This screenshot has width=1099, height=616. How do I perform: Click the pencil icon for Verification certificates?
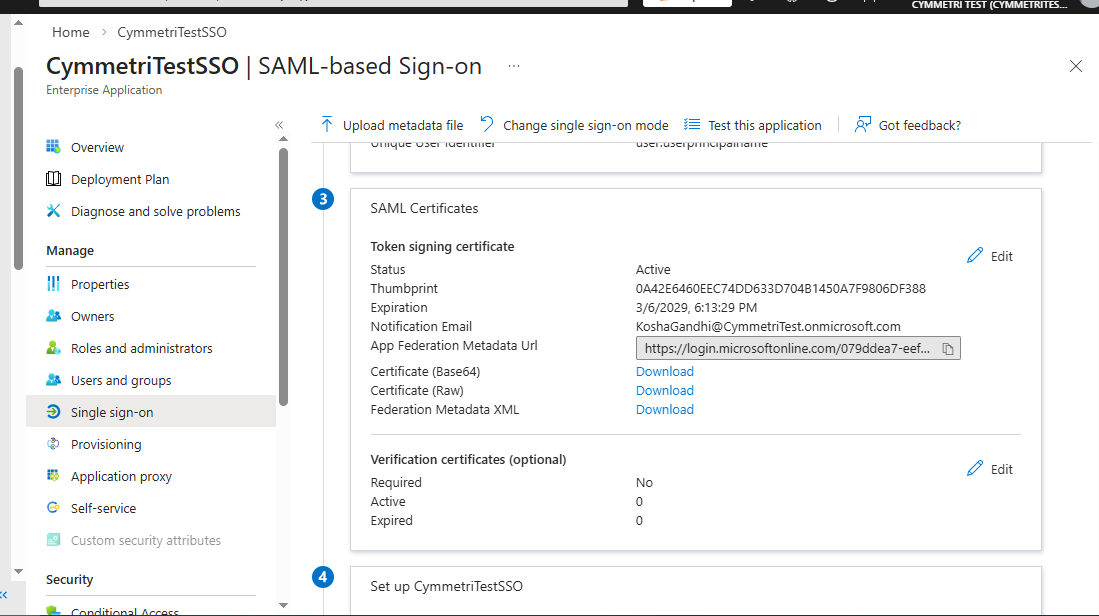[x=975, y=468]
